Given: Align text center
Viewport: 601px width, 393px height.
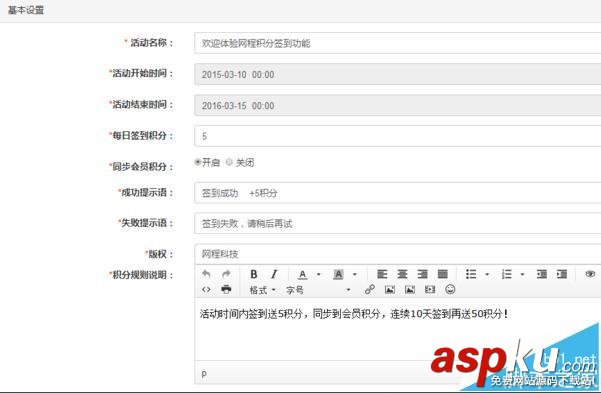Looking at the screenshot, I should click(402, 274).
